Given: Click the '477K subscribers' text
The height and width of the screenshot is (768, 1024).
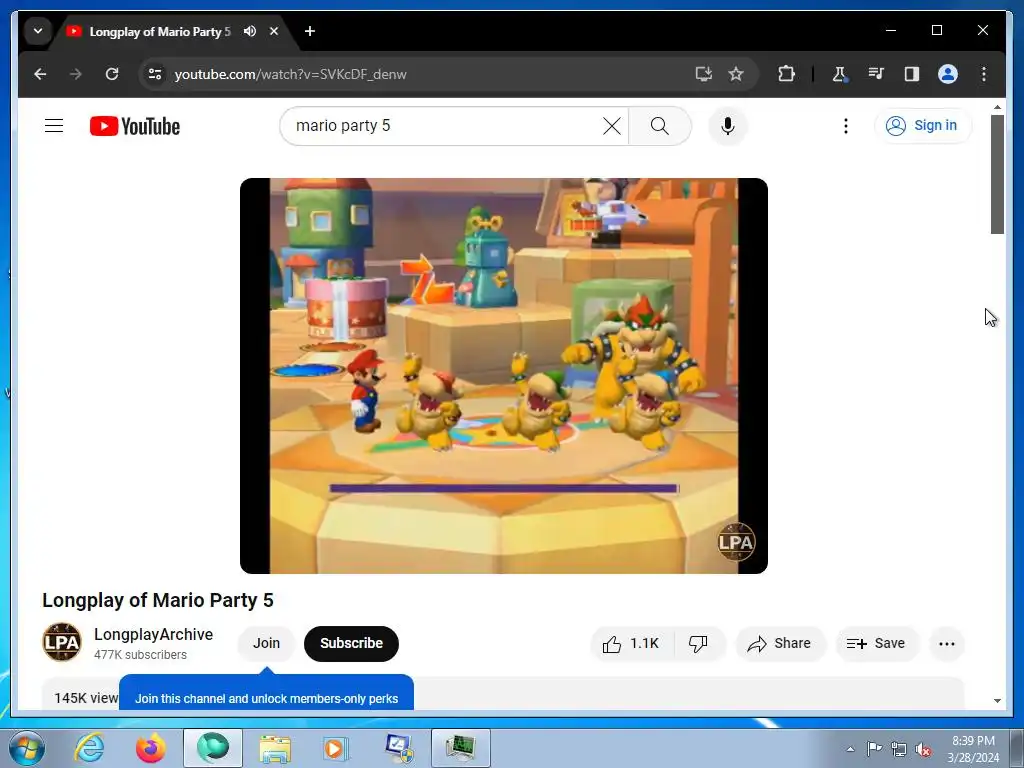Looking at the screenshot, I should pyautogui.click(x=140, y=654).
